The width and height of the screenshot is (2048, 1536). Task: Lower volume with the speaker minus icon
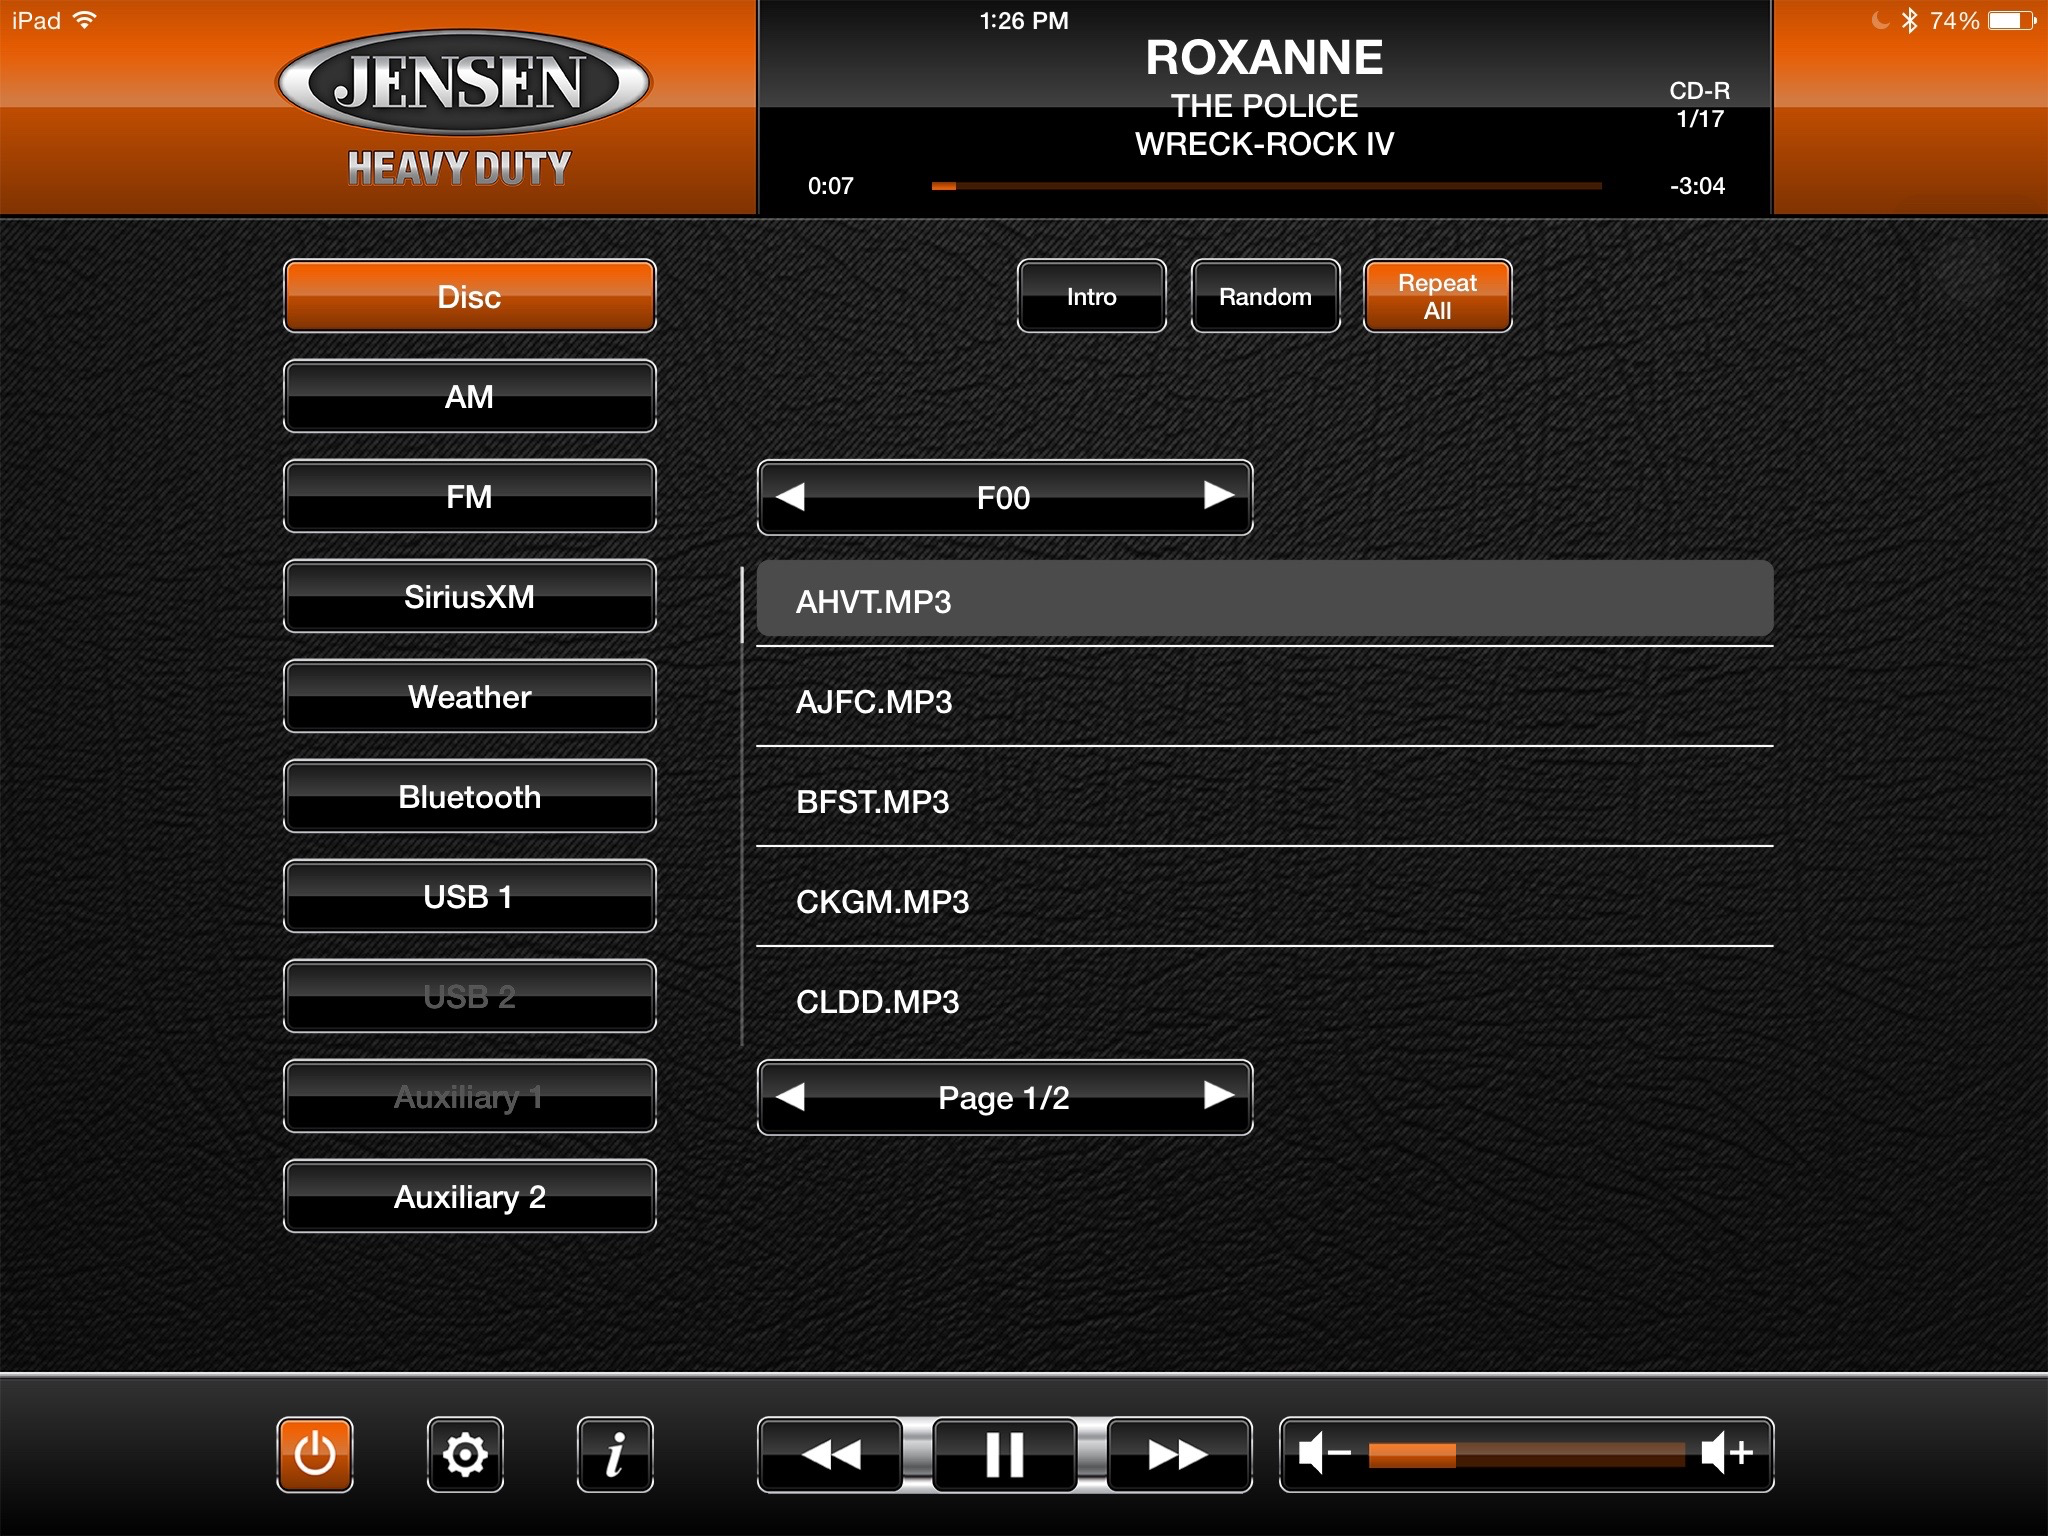coord(1324,1453)
